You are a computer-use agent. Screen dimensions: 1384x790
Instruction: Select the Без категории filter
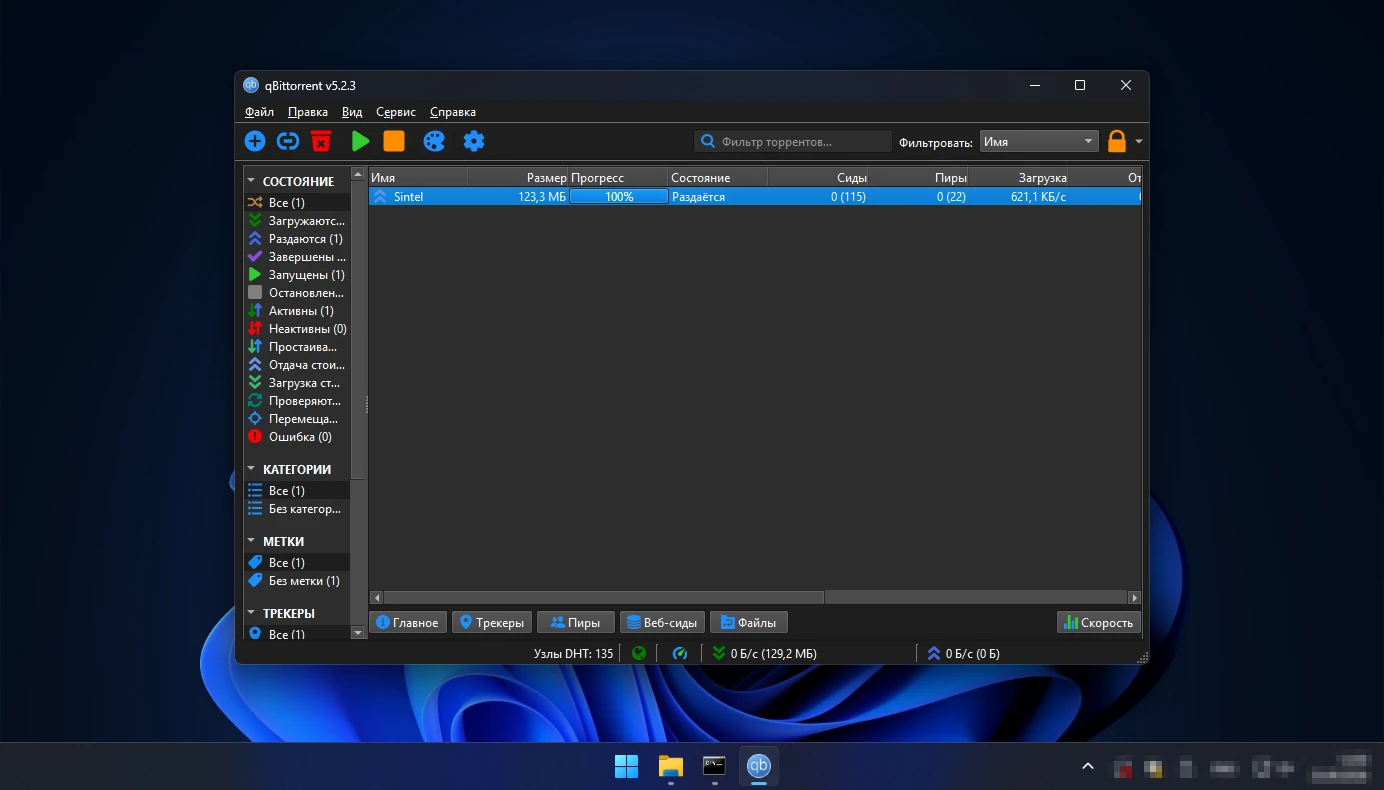[x=297, y=509]
